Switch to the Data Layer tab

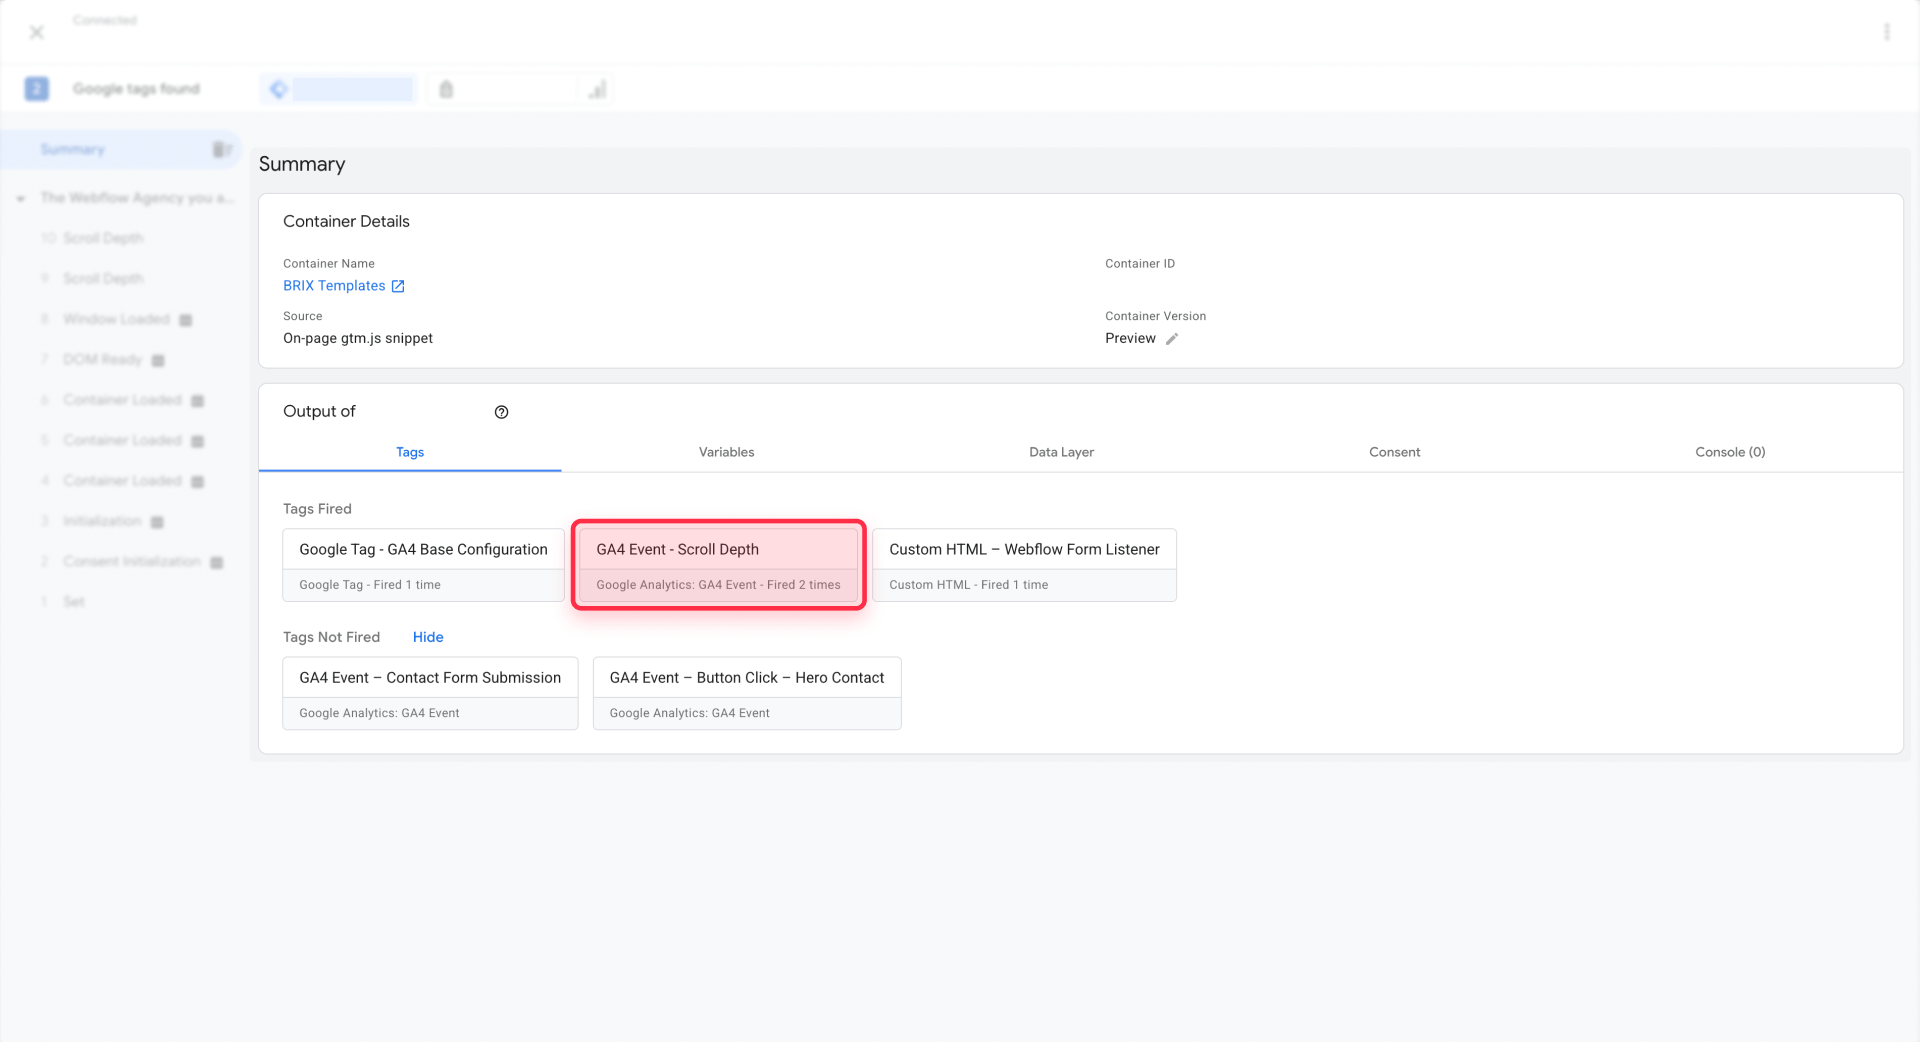tap(1061, 452)
